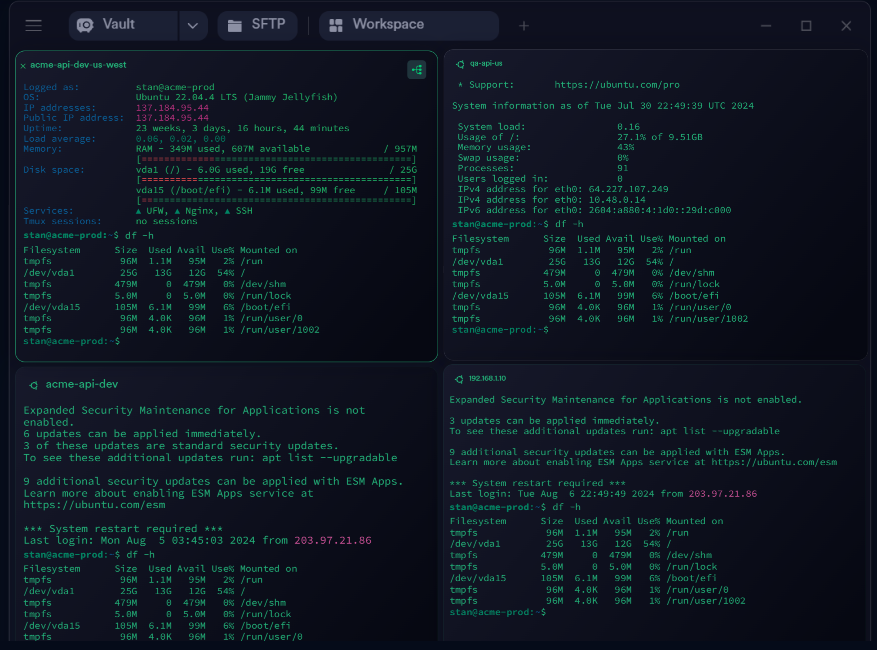The image size is (877, 650).
Task: Click the empty prompt at bottom of acme-api-dev-us-west pane
Action: pyautogui.click(x=71, y=341)
